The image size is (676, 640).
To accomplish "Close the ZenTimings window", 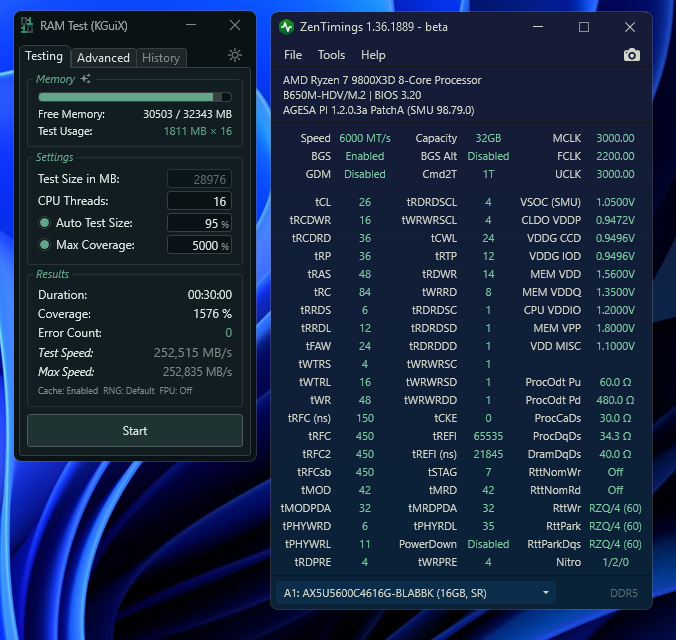I will click(x=630, y=27).
